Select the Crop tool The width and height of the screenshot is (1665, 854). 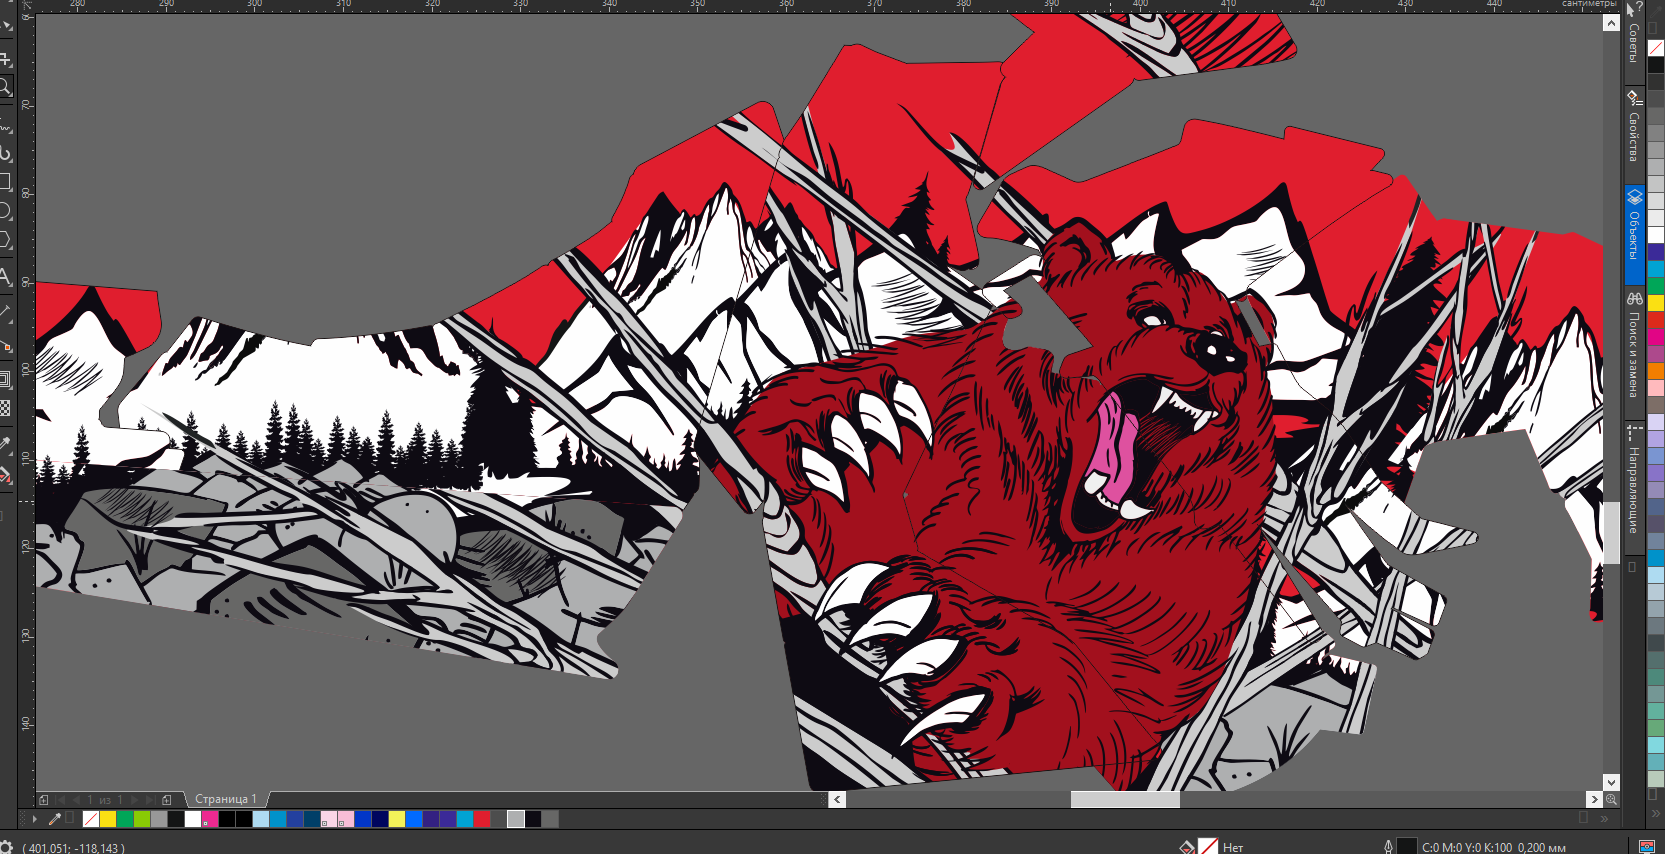[x=5, y=59]
